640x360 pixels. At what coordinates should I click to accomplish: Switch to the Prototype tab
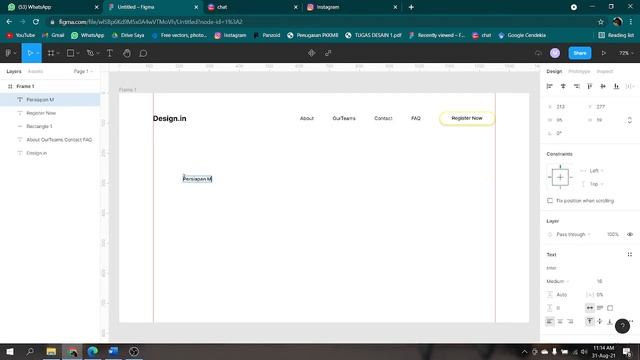579,71
